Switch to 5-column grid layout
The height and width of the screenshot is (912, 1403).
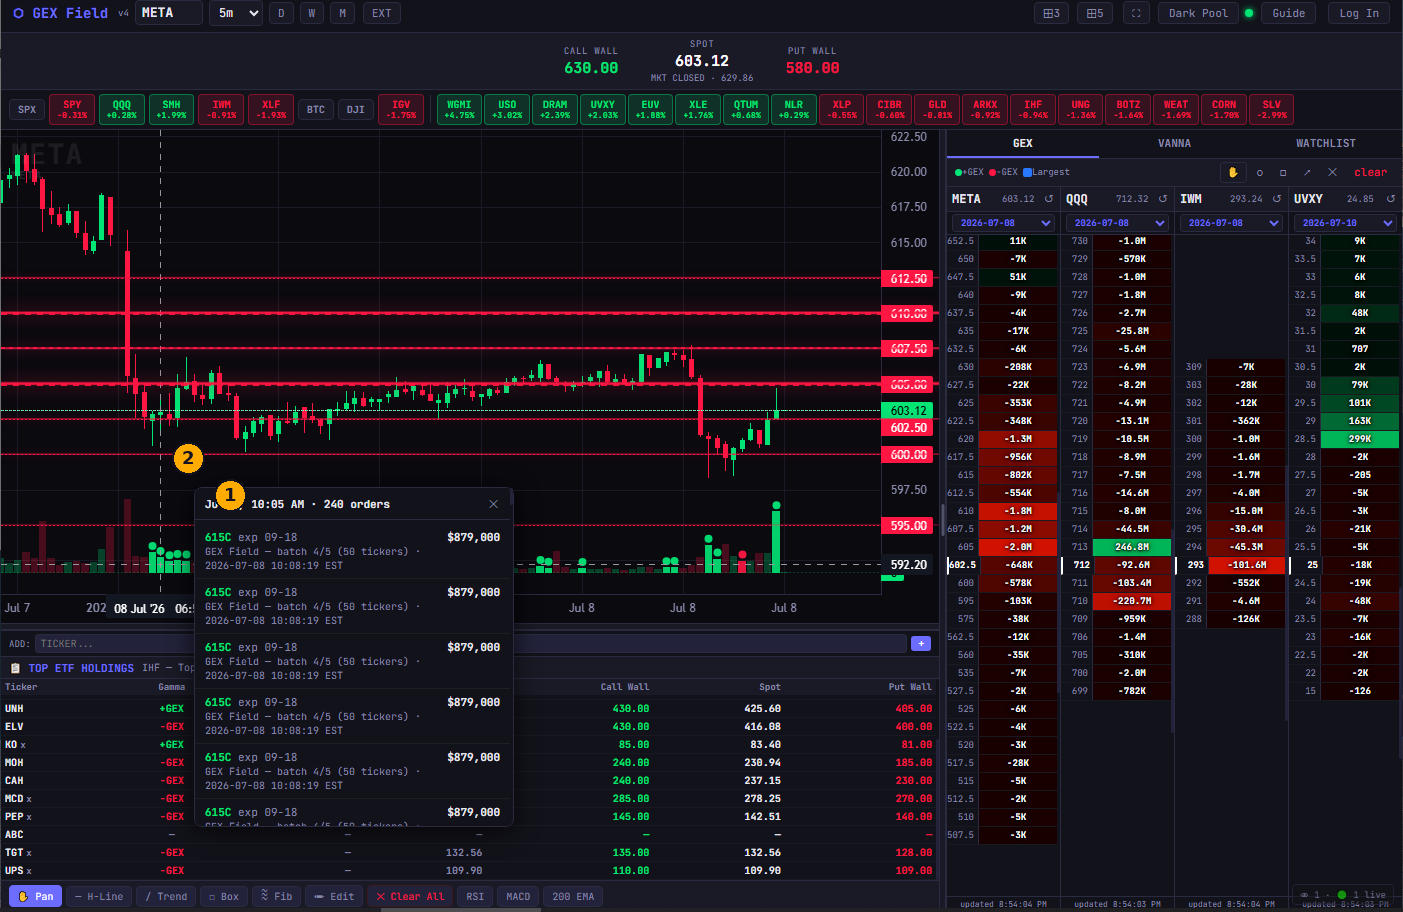(x=1095, y=13)
